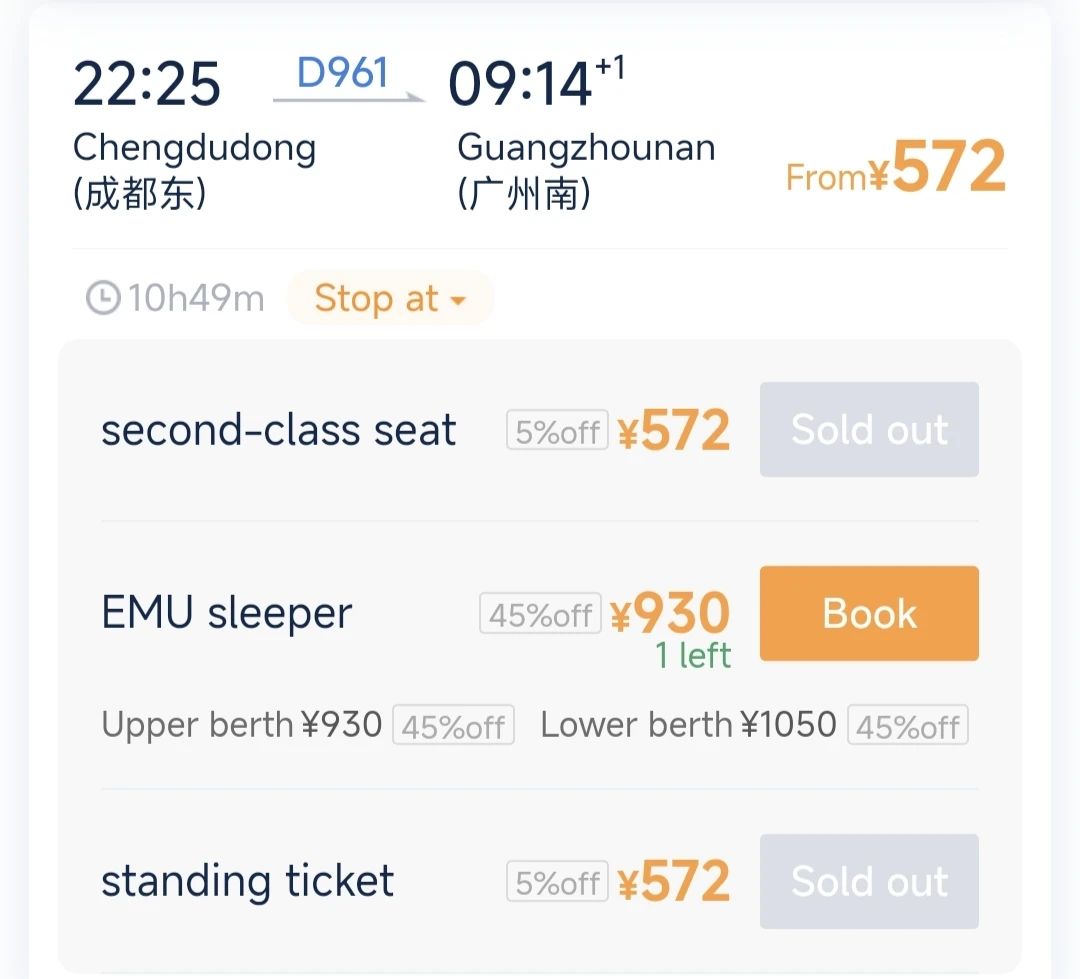Click the From ¥572 price
1080x979 pixels.
[x=896, y=167]
